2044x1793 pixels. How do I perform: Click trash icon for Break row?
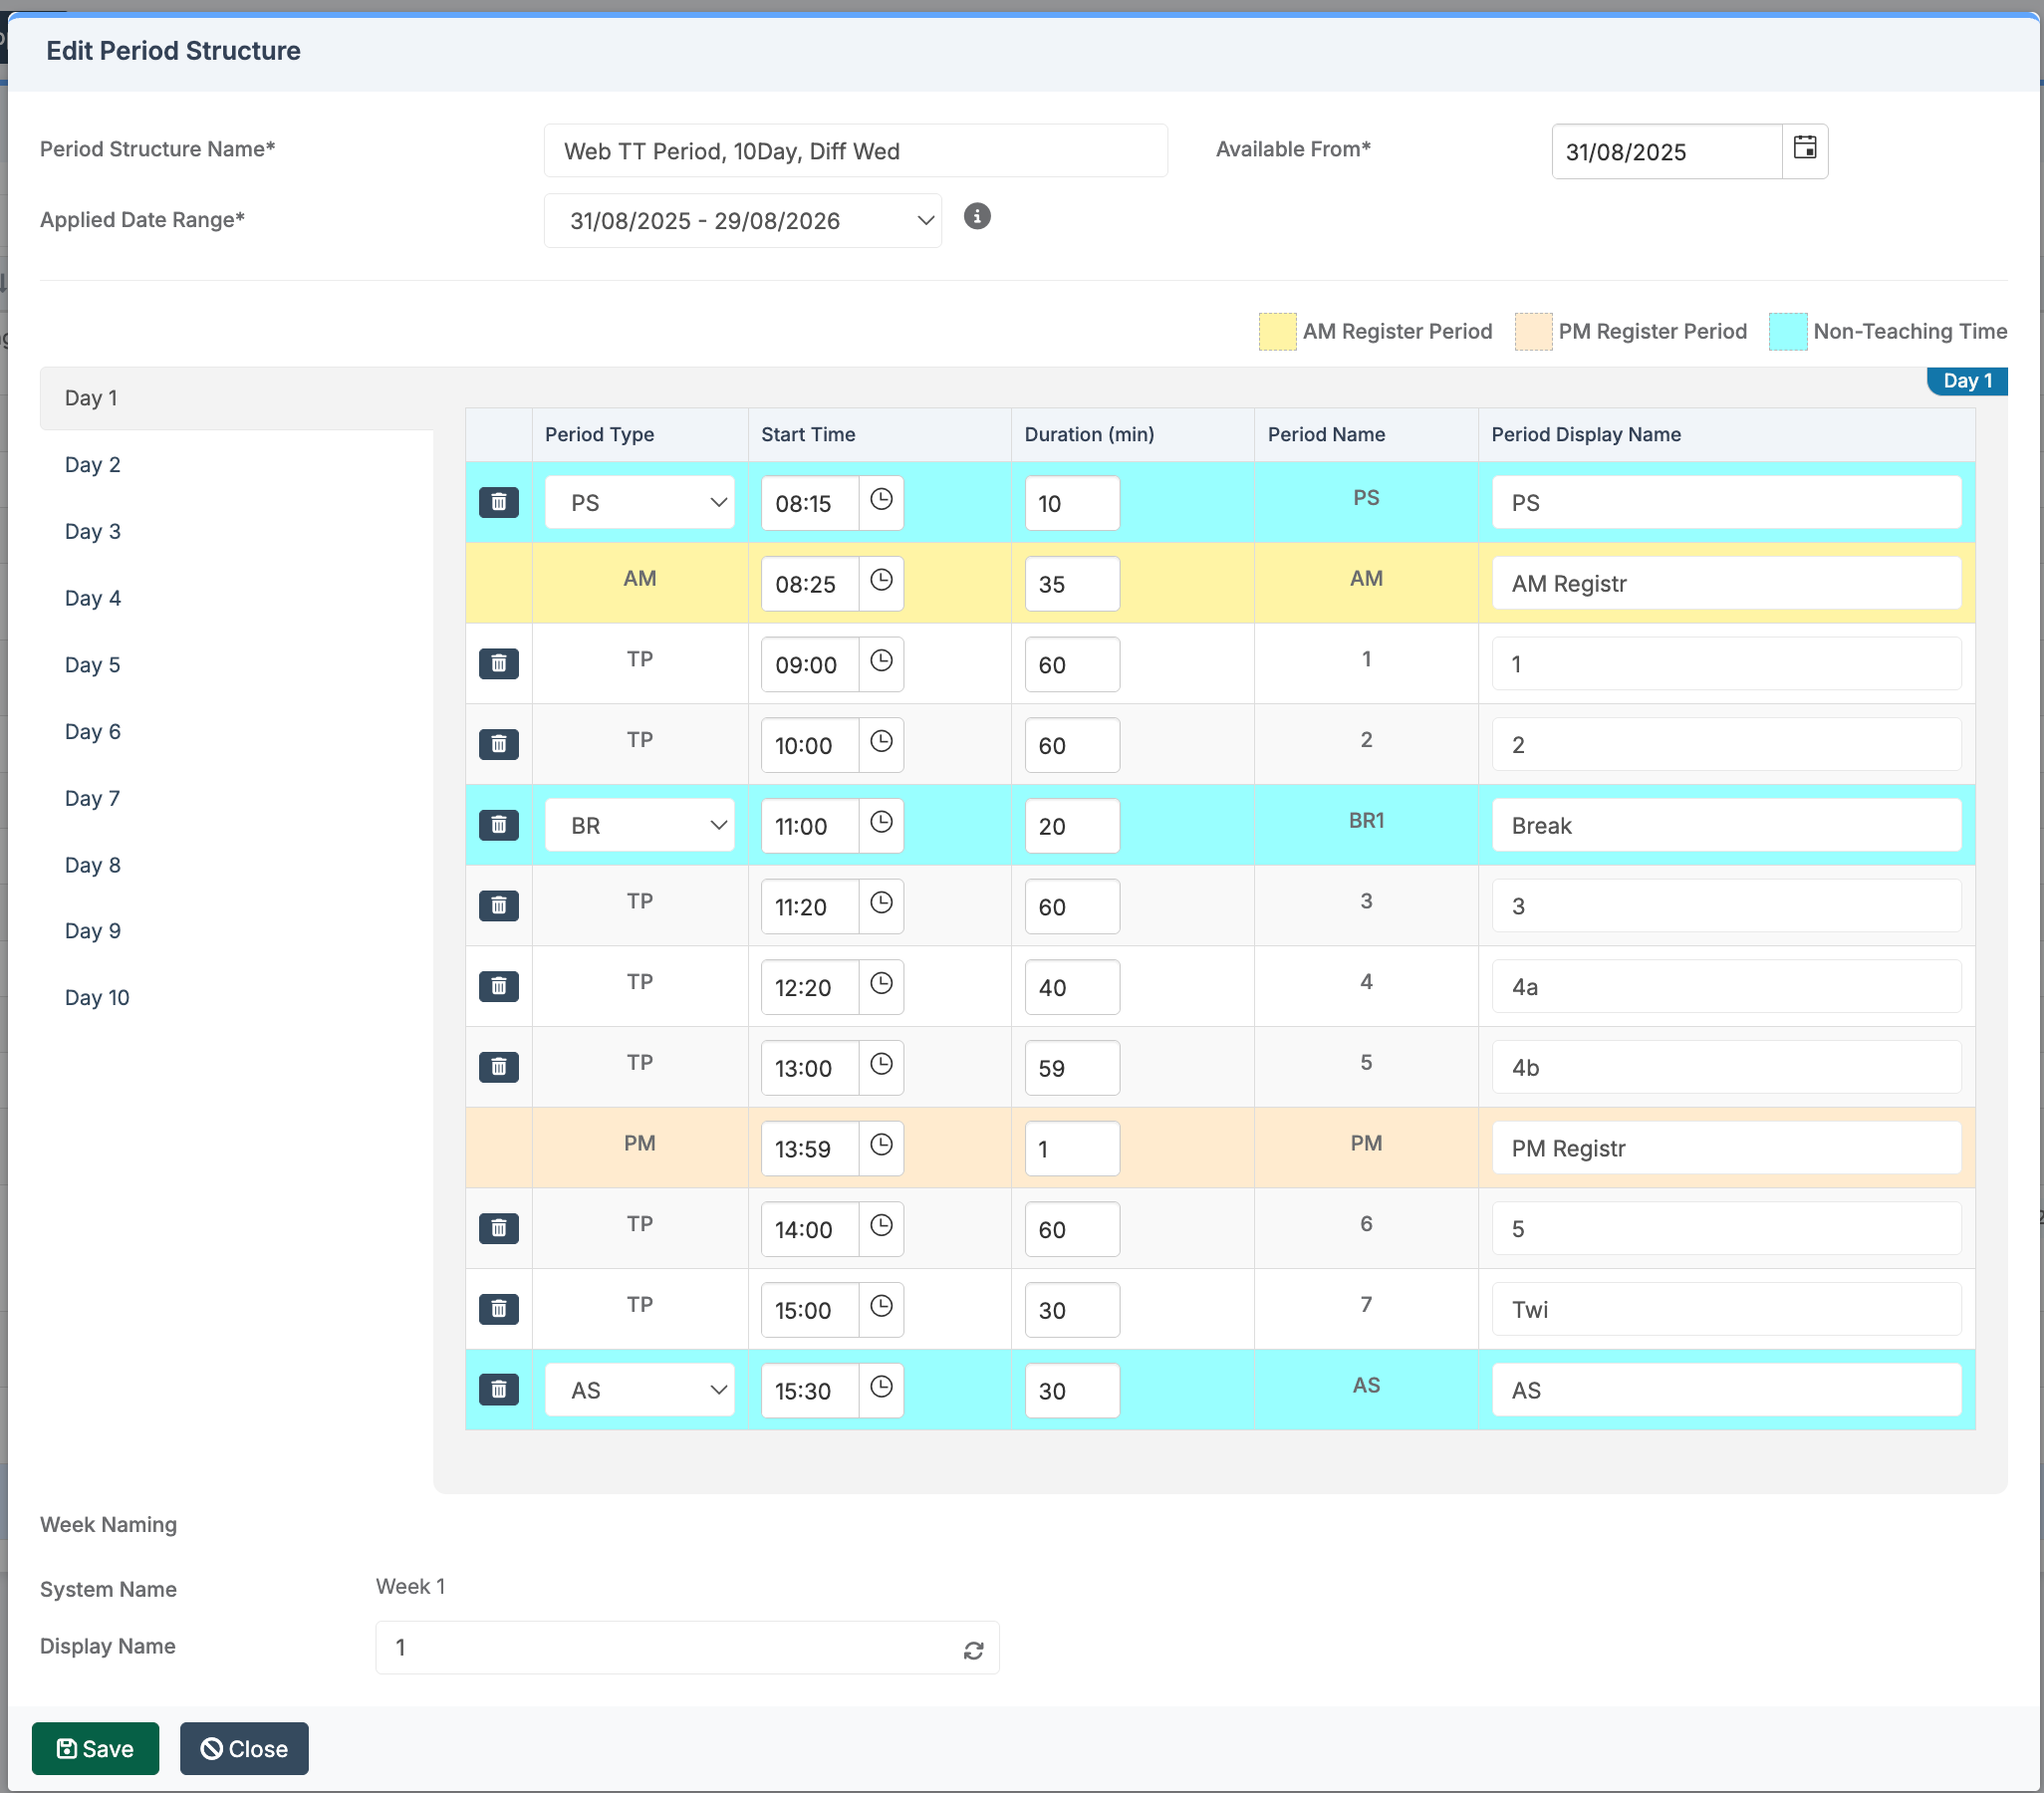coord(498,825)
